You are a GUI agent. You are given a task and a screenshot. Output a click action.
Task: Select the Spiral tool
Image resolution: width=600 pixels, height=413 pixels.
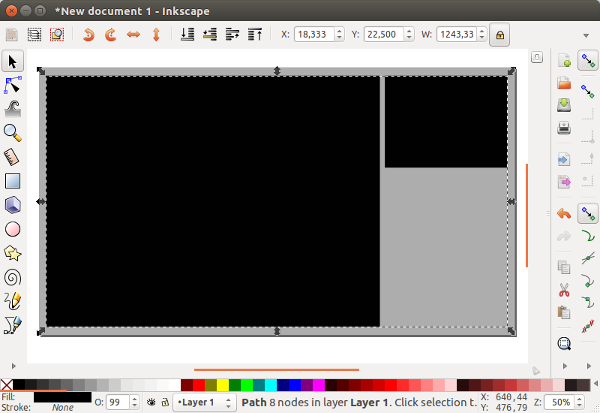(13, 277)
